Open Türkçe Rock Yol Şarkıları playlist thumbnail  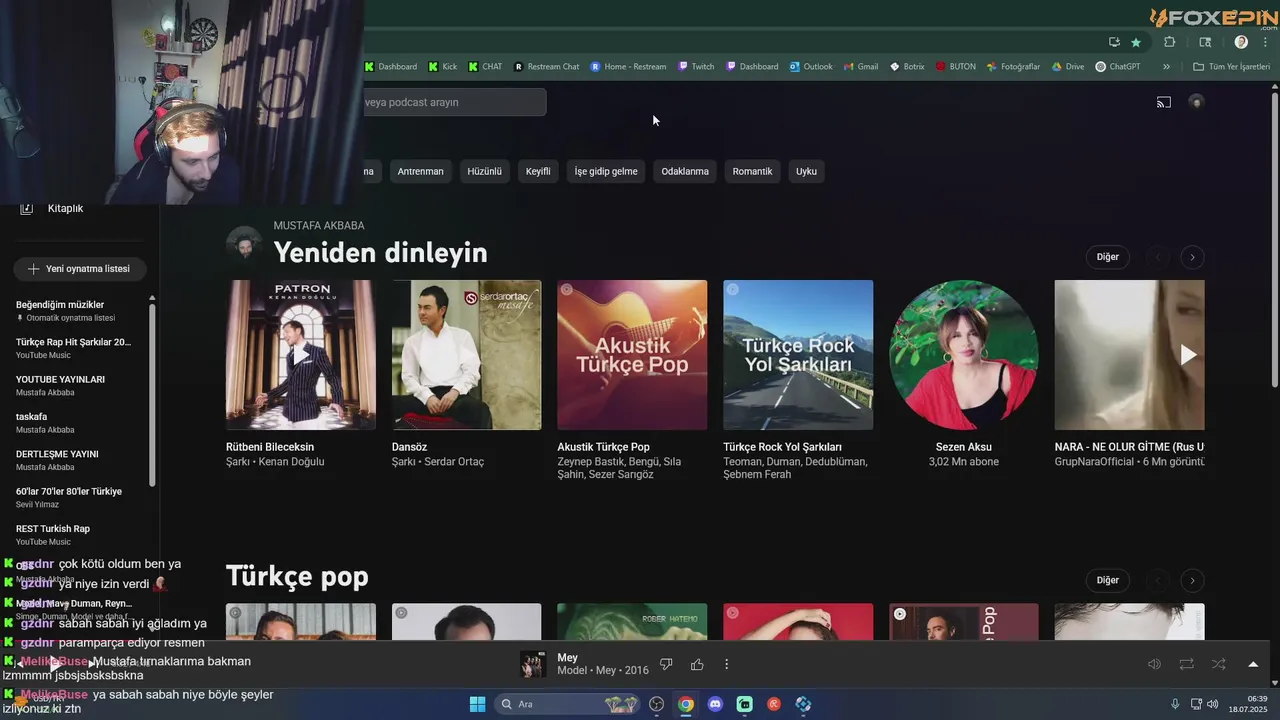(798, 355)
